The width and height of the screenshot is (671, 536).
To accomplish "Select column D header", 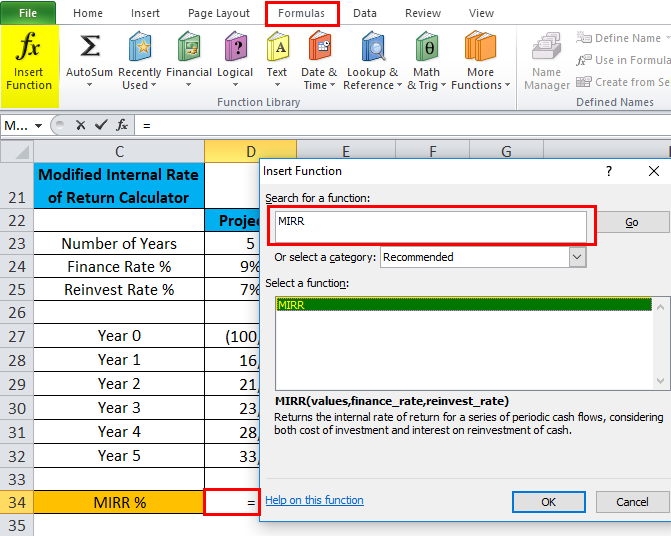I will [x=251, y=151].
